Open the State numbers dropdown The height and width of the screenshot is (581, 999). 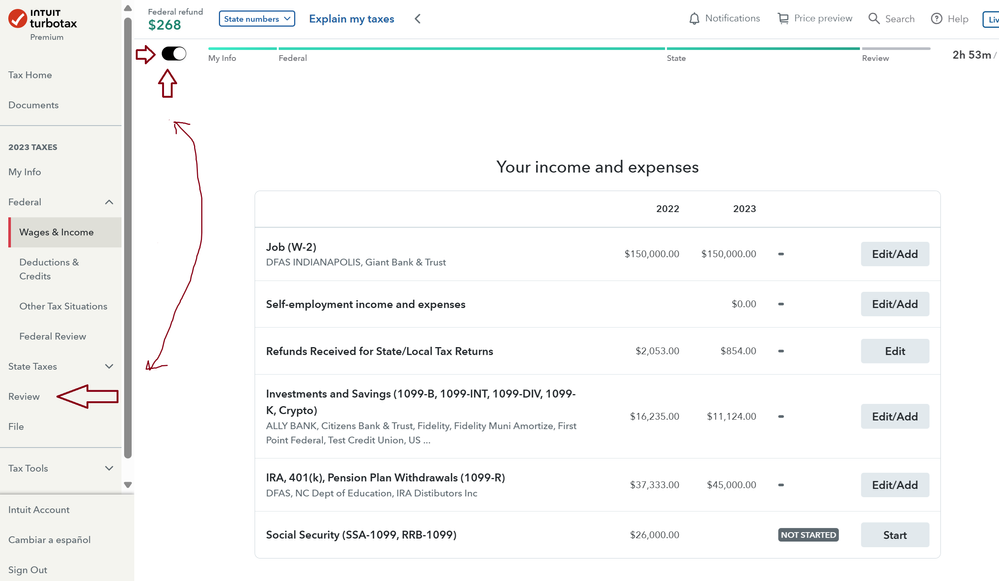(x=257, y=19)
